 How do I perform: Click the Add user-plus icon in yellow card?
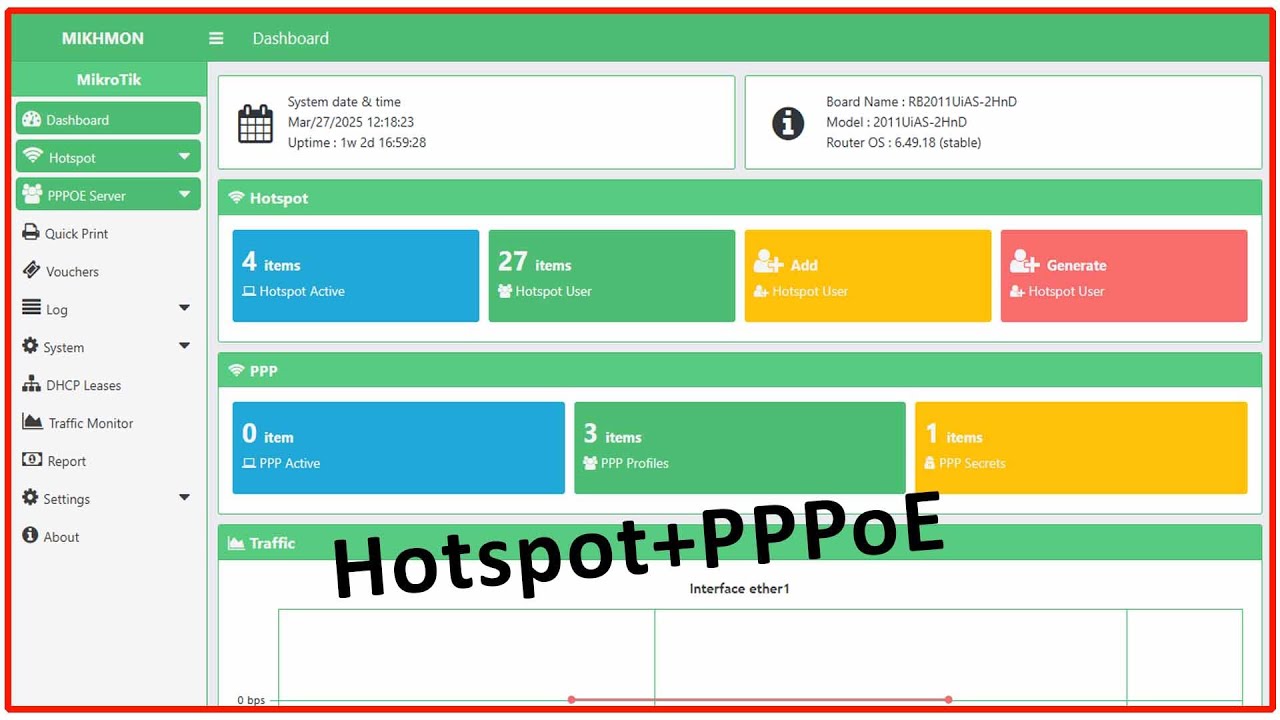point(768,262)
